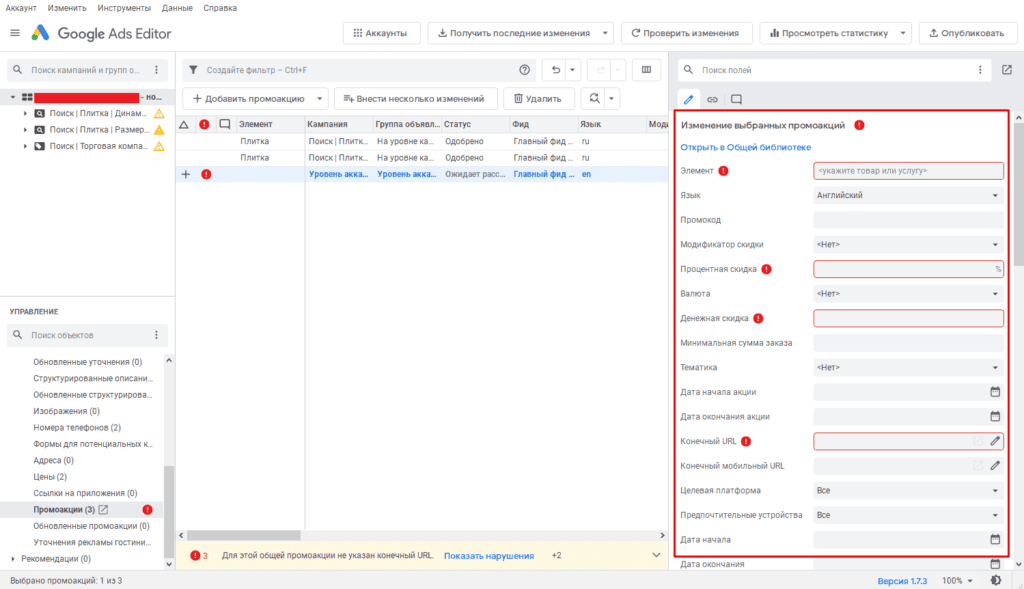1024x589 pixels.
Task: Open Тематика dropdown
Action: (x=908, y=368)
